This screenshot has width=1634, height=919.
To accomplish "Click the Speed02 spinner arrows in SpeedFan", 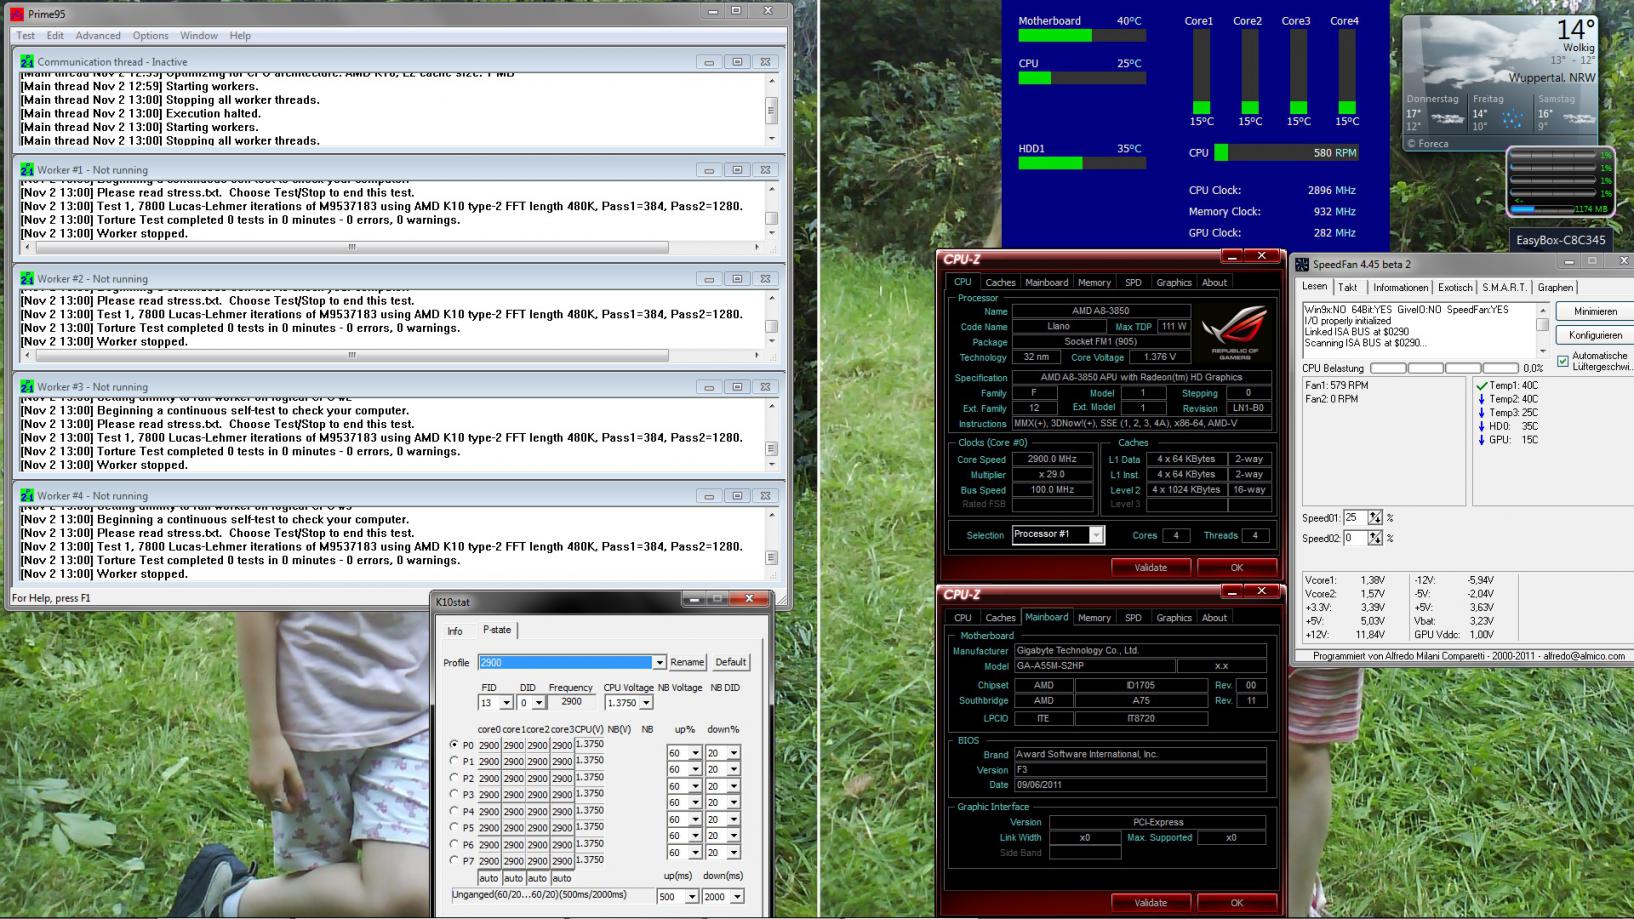I will (x=1375, y=538).
